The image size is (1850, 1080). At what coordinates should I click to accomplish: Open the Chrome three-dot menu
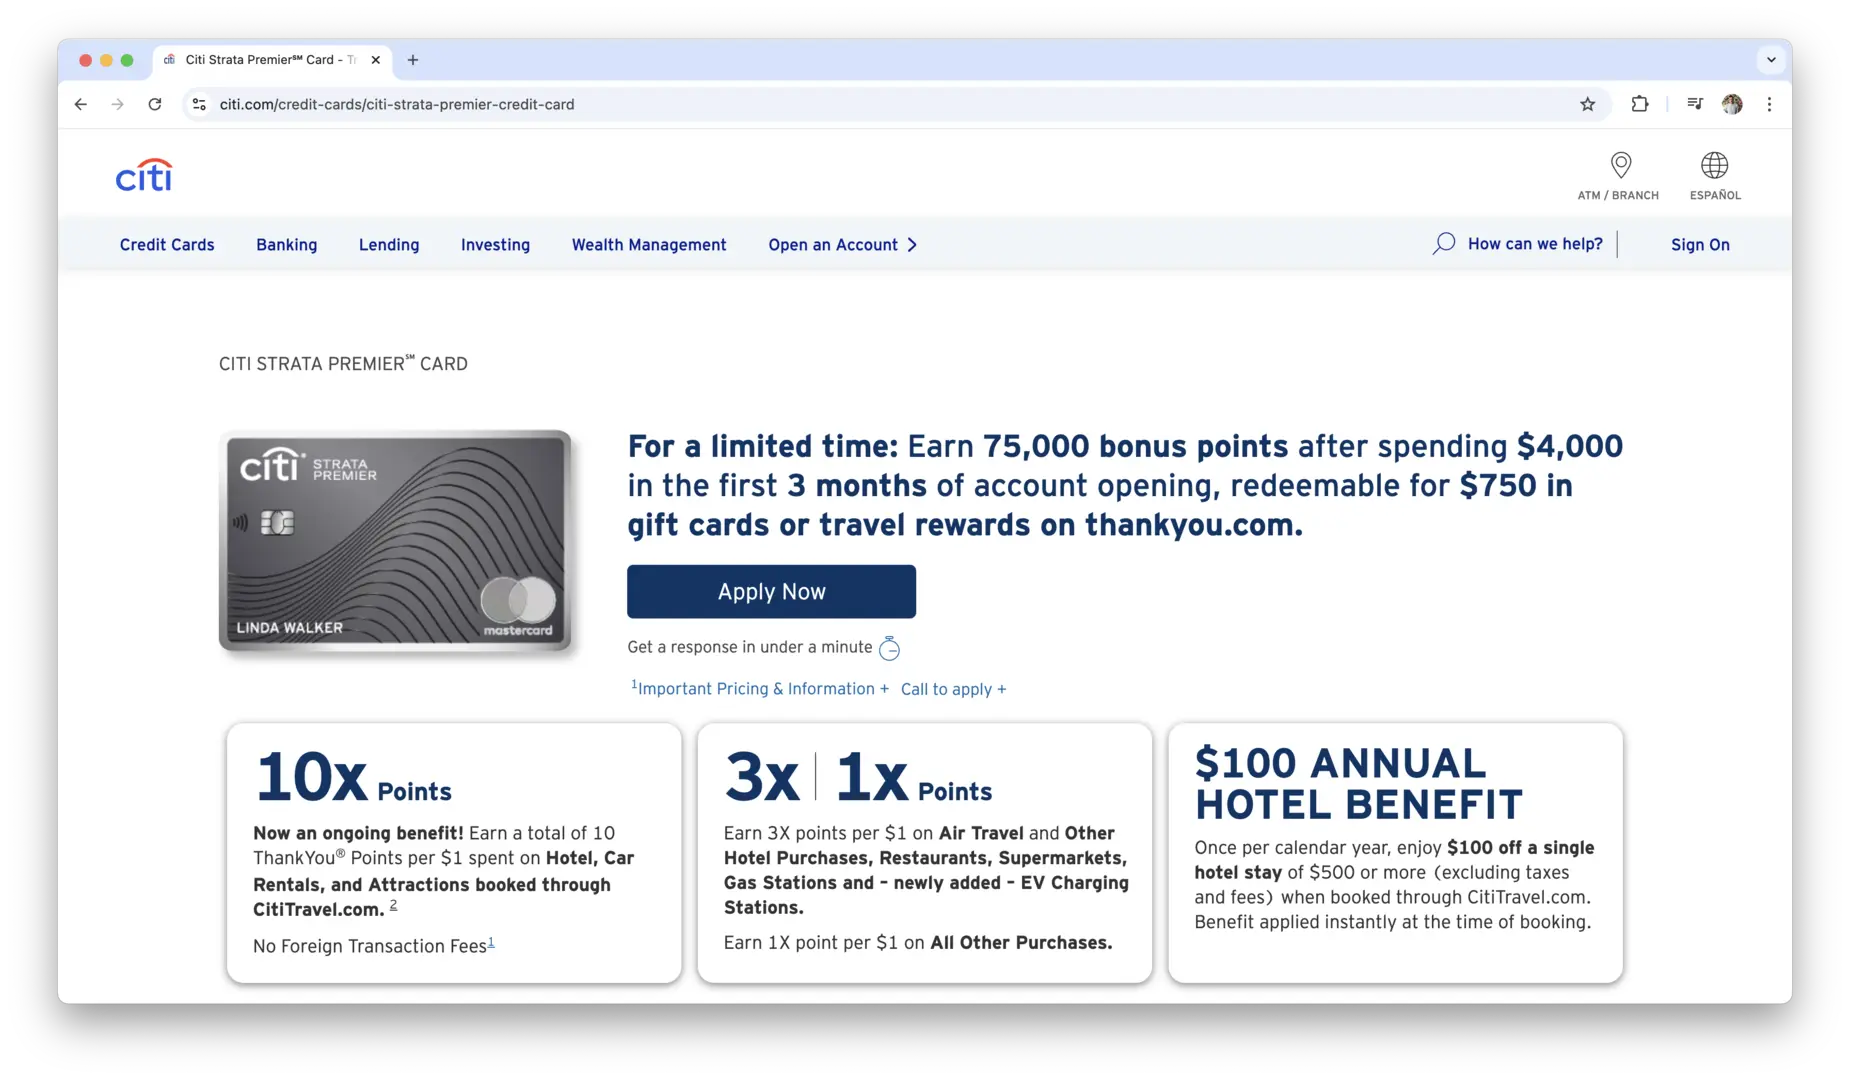(1769, 104)
